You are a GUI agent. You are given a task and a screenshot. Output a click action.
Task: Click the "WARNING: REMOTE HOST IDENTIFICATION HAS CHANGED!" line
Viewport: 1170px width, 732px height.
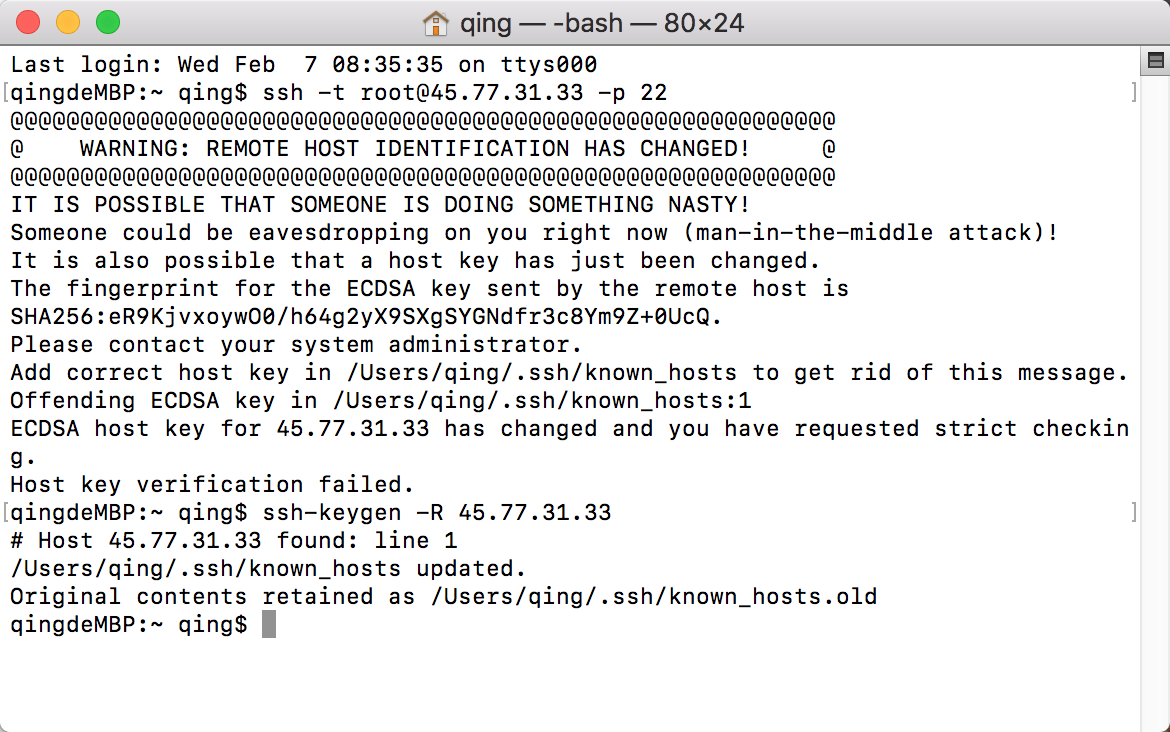pyautogui.click(x=414, y=148)
